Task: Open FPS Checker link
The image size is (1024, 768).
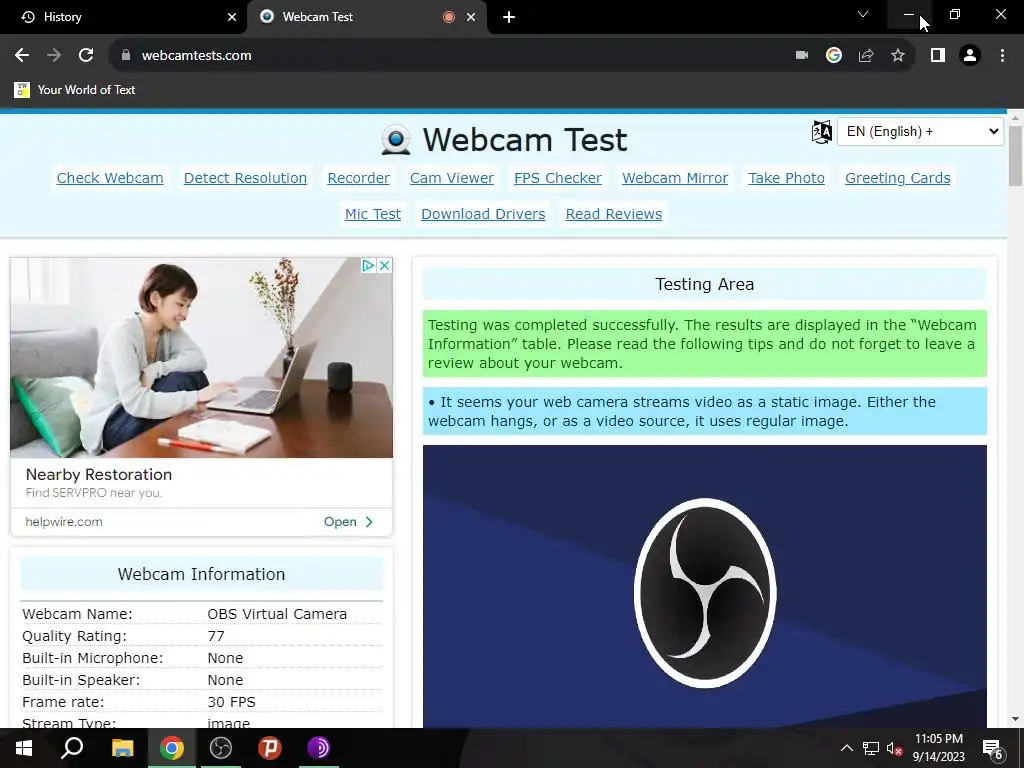Action: 558,178
